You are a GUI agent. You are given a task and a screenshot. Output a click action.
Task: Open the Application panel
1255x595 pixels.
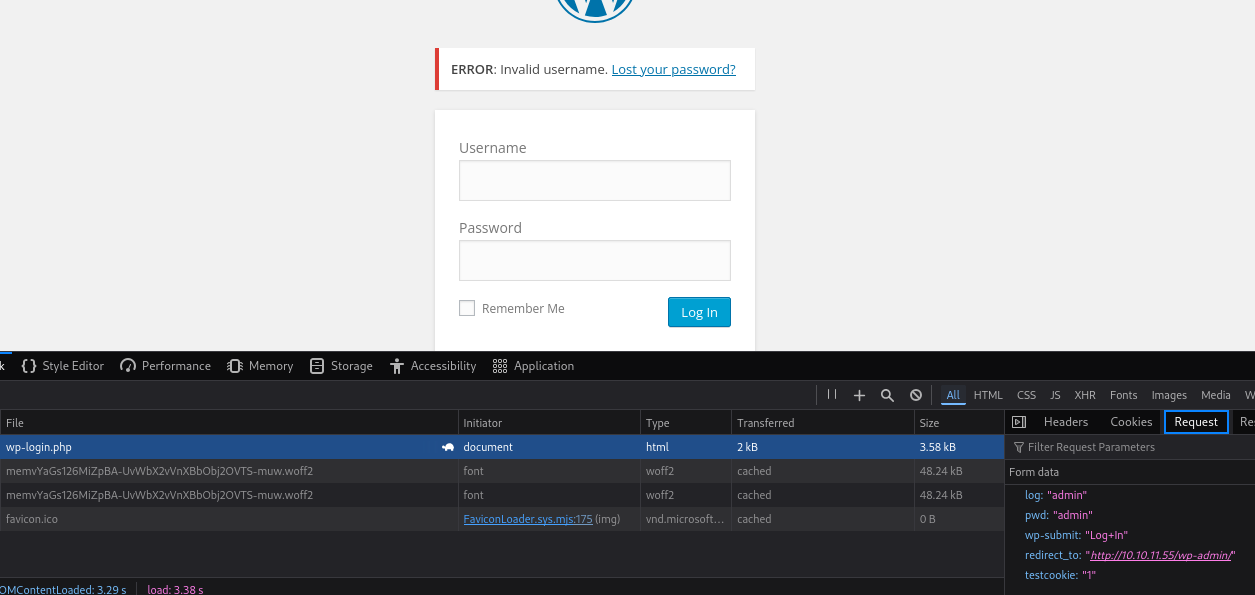[534, 366]
